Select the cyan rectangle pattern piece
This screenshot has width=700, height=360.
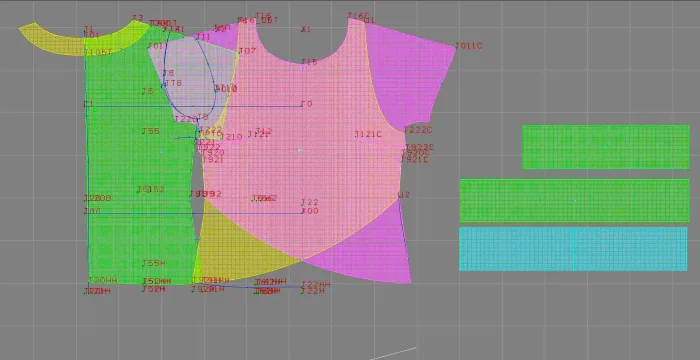573,249
